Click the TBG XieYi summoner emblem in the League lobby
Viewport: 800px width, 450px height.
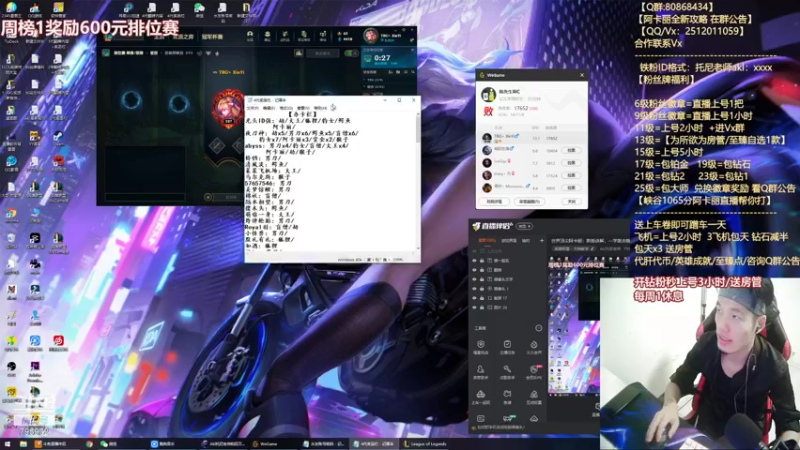point(228,109)
